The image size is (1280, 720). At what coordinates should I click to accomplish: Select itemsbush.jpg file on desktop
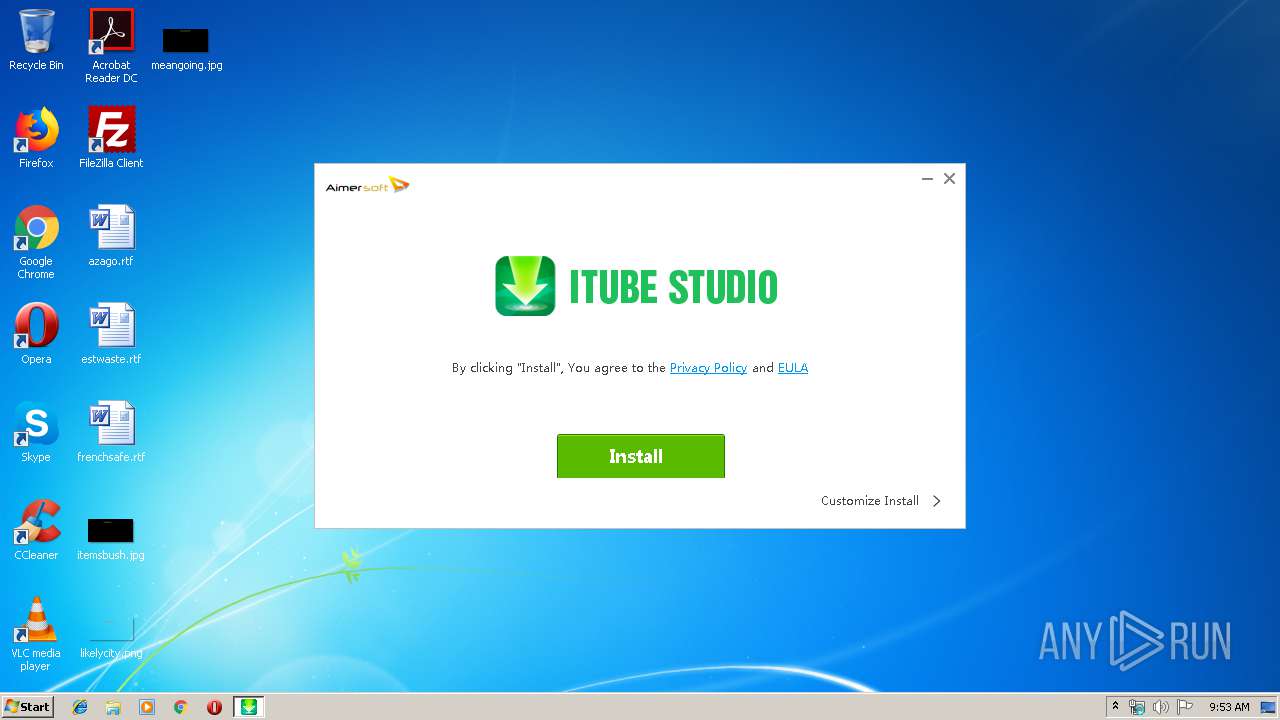[x=111, y=539]
